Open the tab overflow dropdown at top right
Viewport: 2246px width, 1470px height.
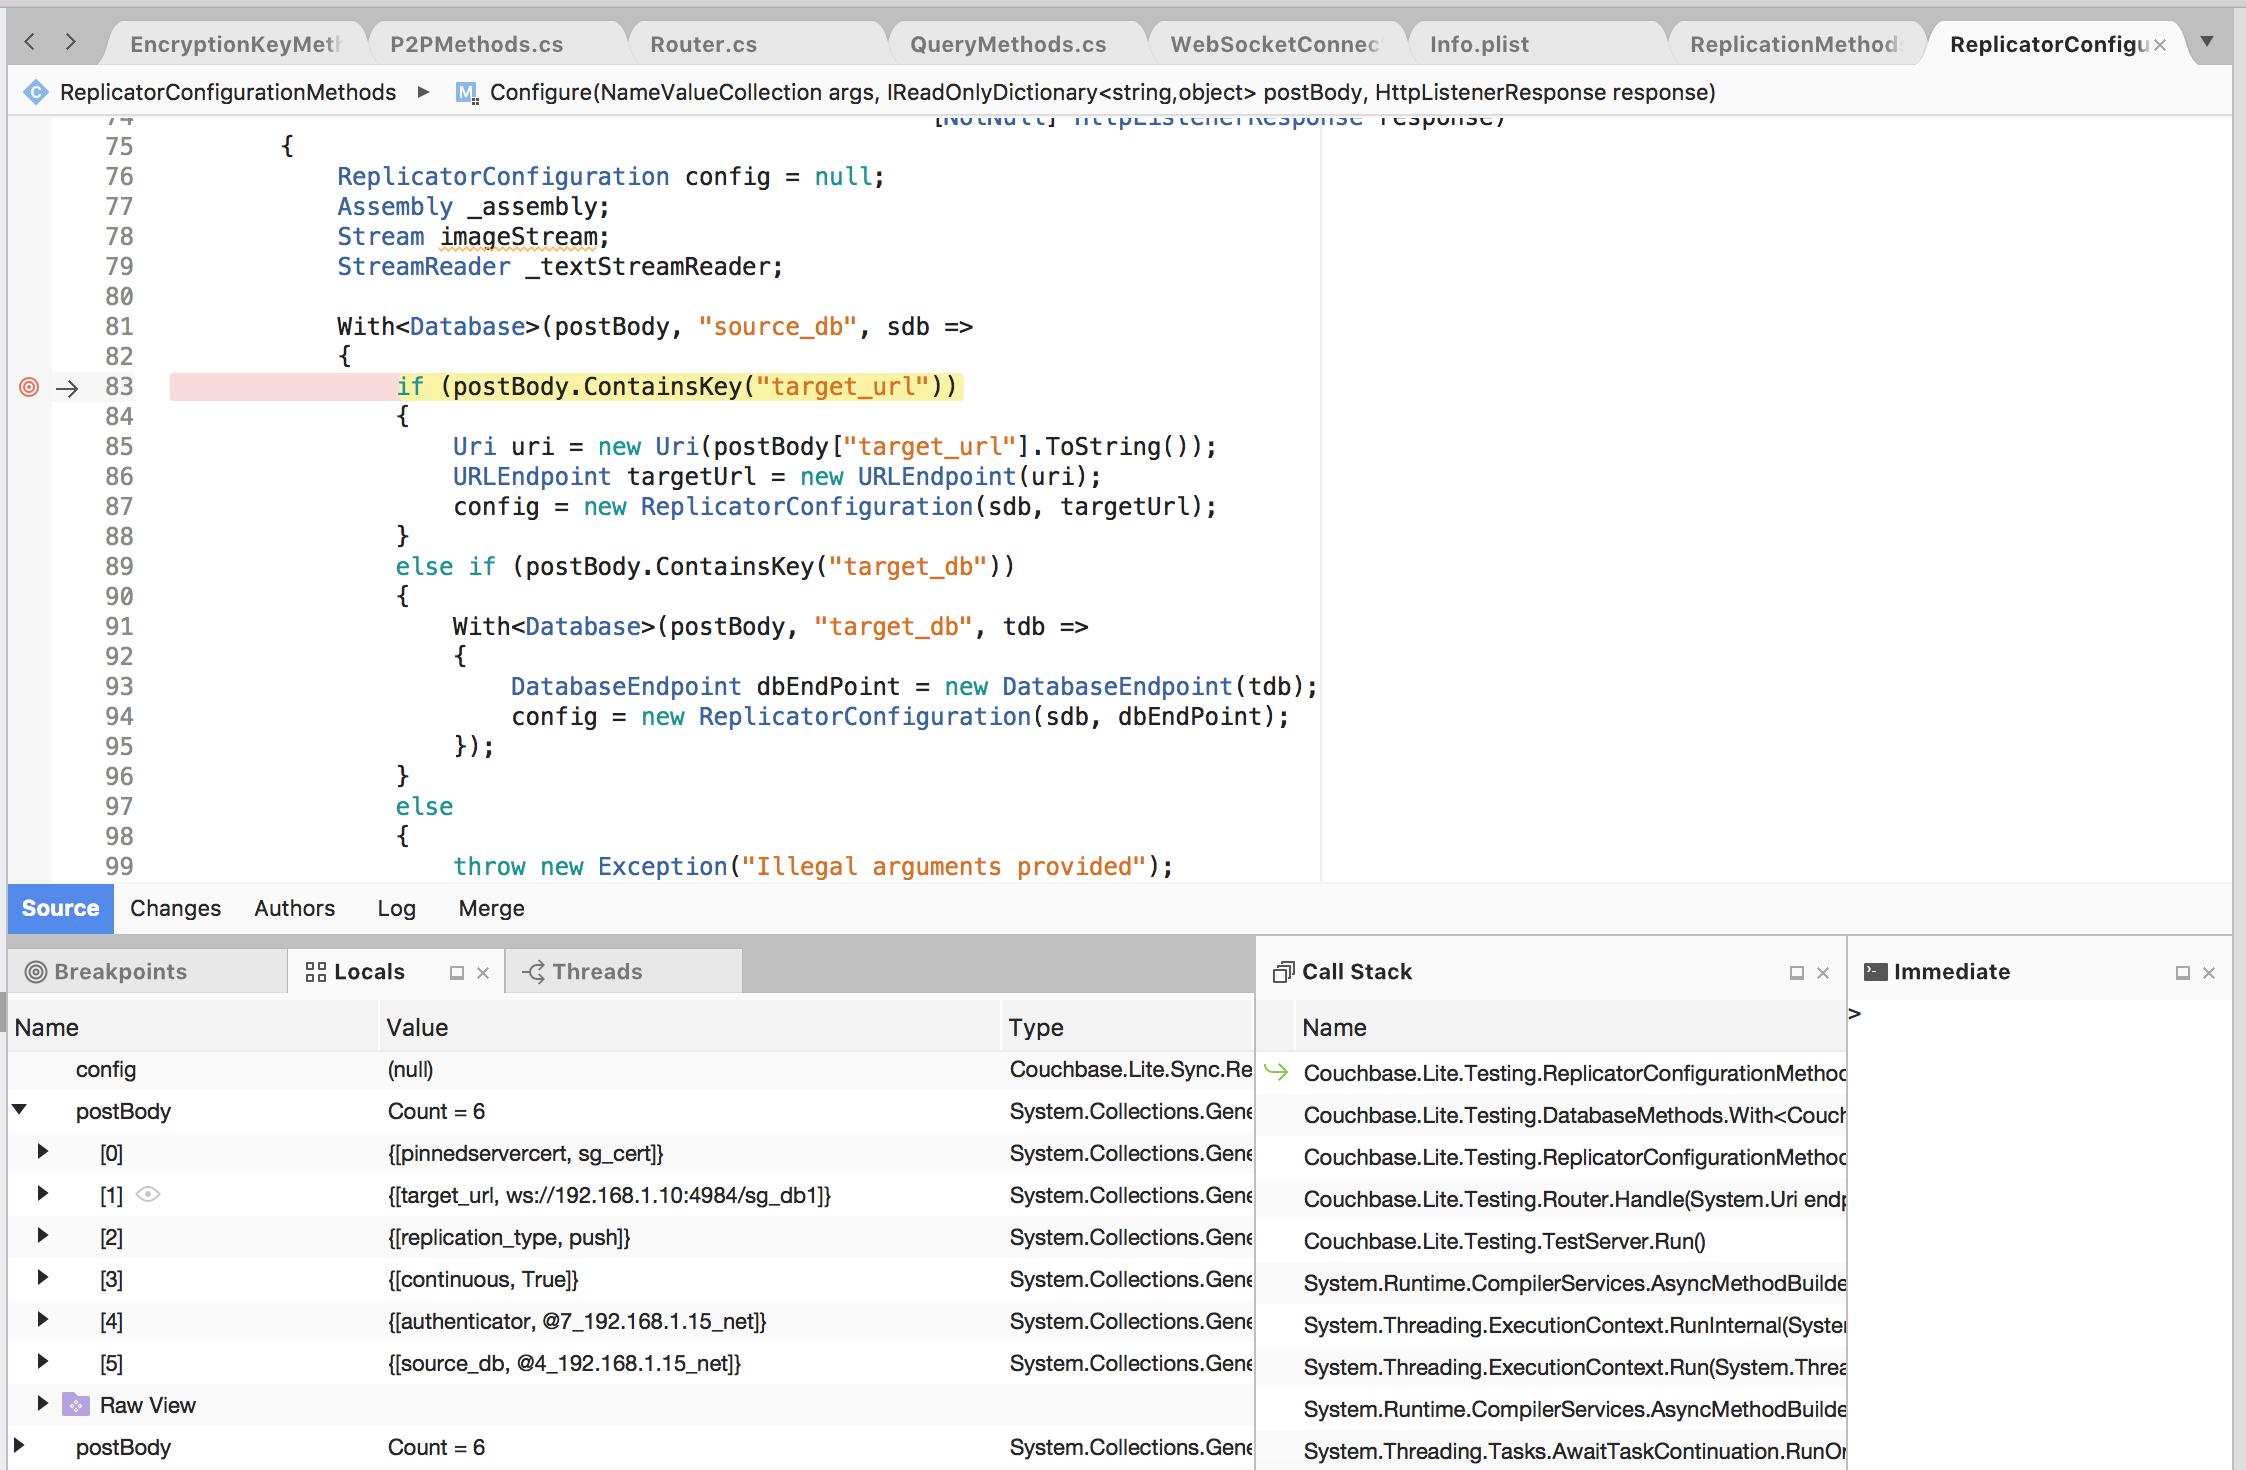(2207, 43)
